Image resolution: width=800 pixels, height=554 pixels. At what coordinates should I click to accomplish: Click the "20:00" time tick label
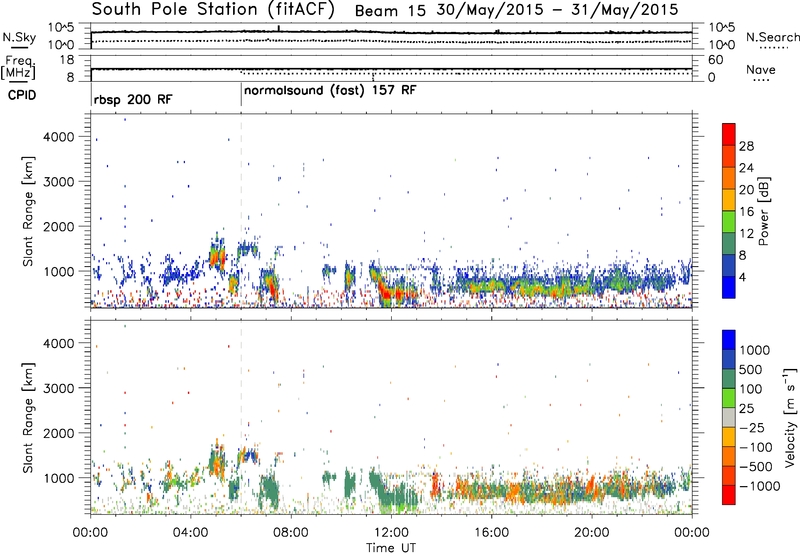591,533
